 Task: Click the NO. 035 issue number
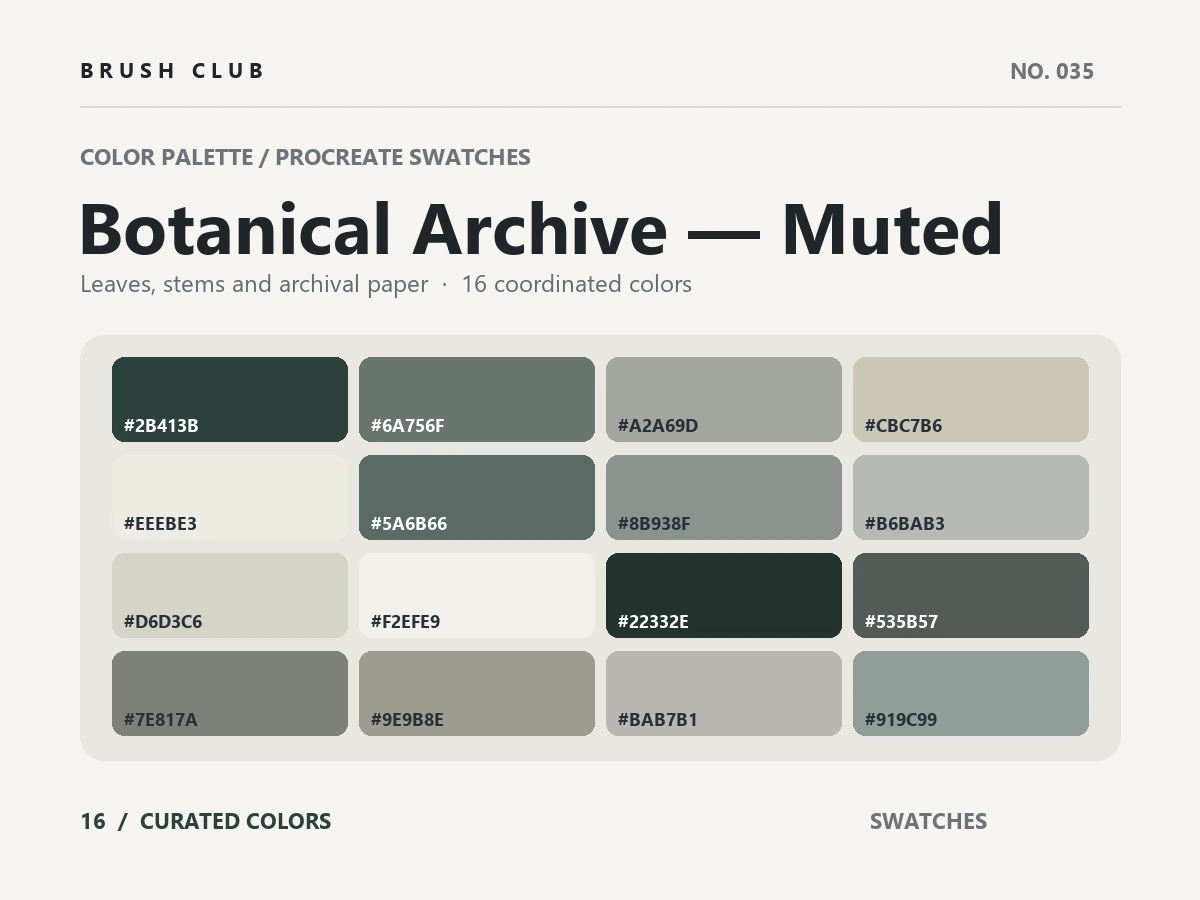(x=1052, y=71)
